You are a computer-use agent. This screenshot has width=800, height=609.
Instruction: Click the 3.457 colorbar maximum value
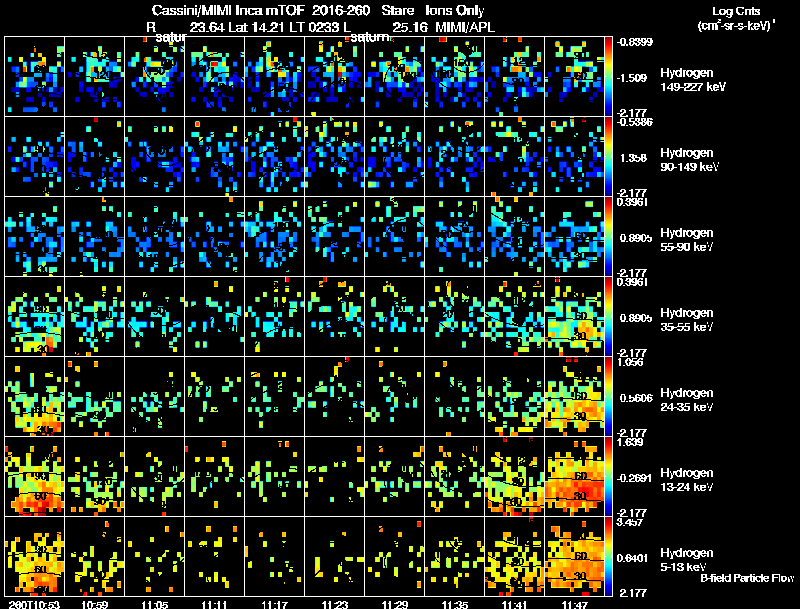[631, 522]
